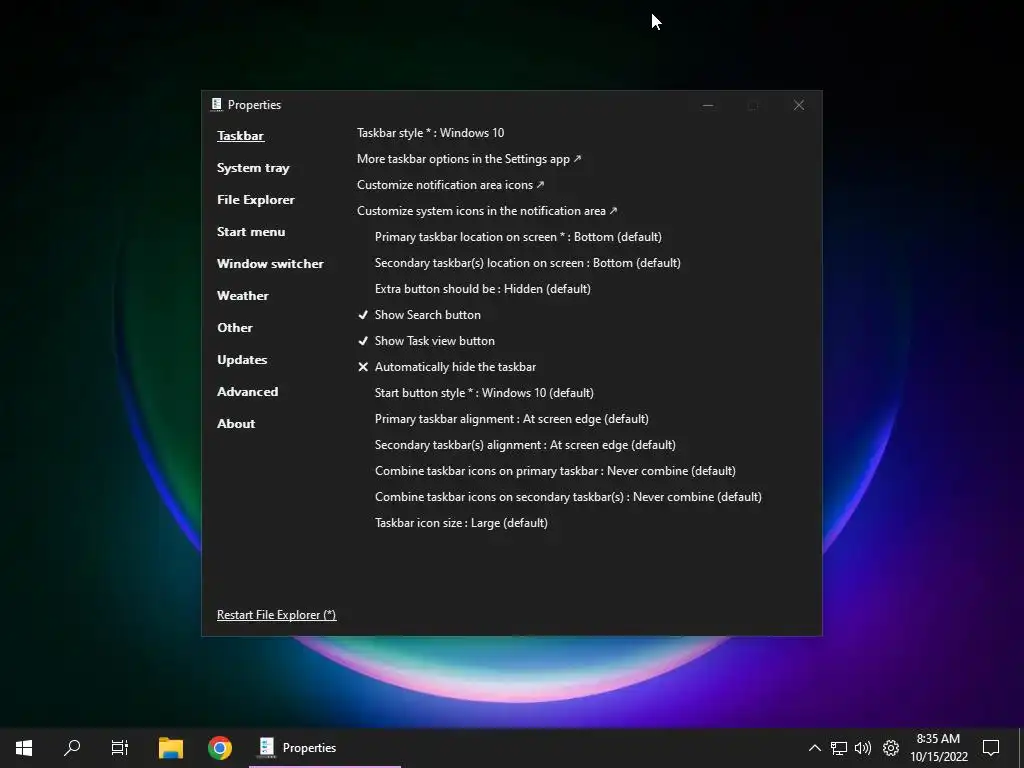Image resolution: width=1024 pixels, height=768 pixels.
Task: Open Customize system icons in notification area
Action: (487, 211)
